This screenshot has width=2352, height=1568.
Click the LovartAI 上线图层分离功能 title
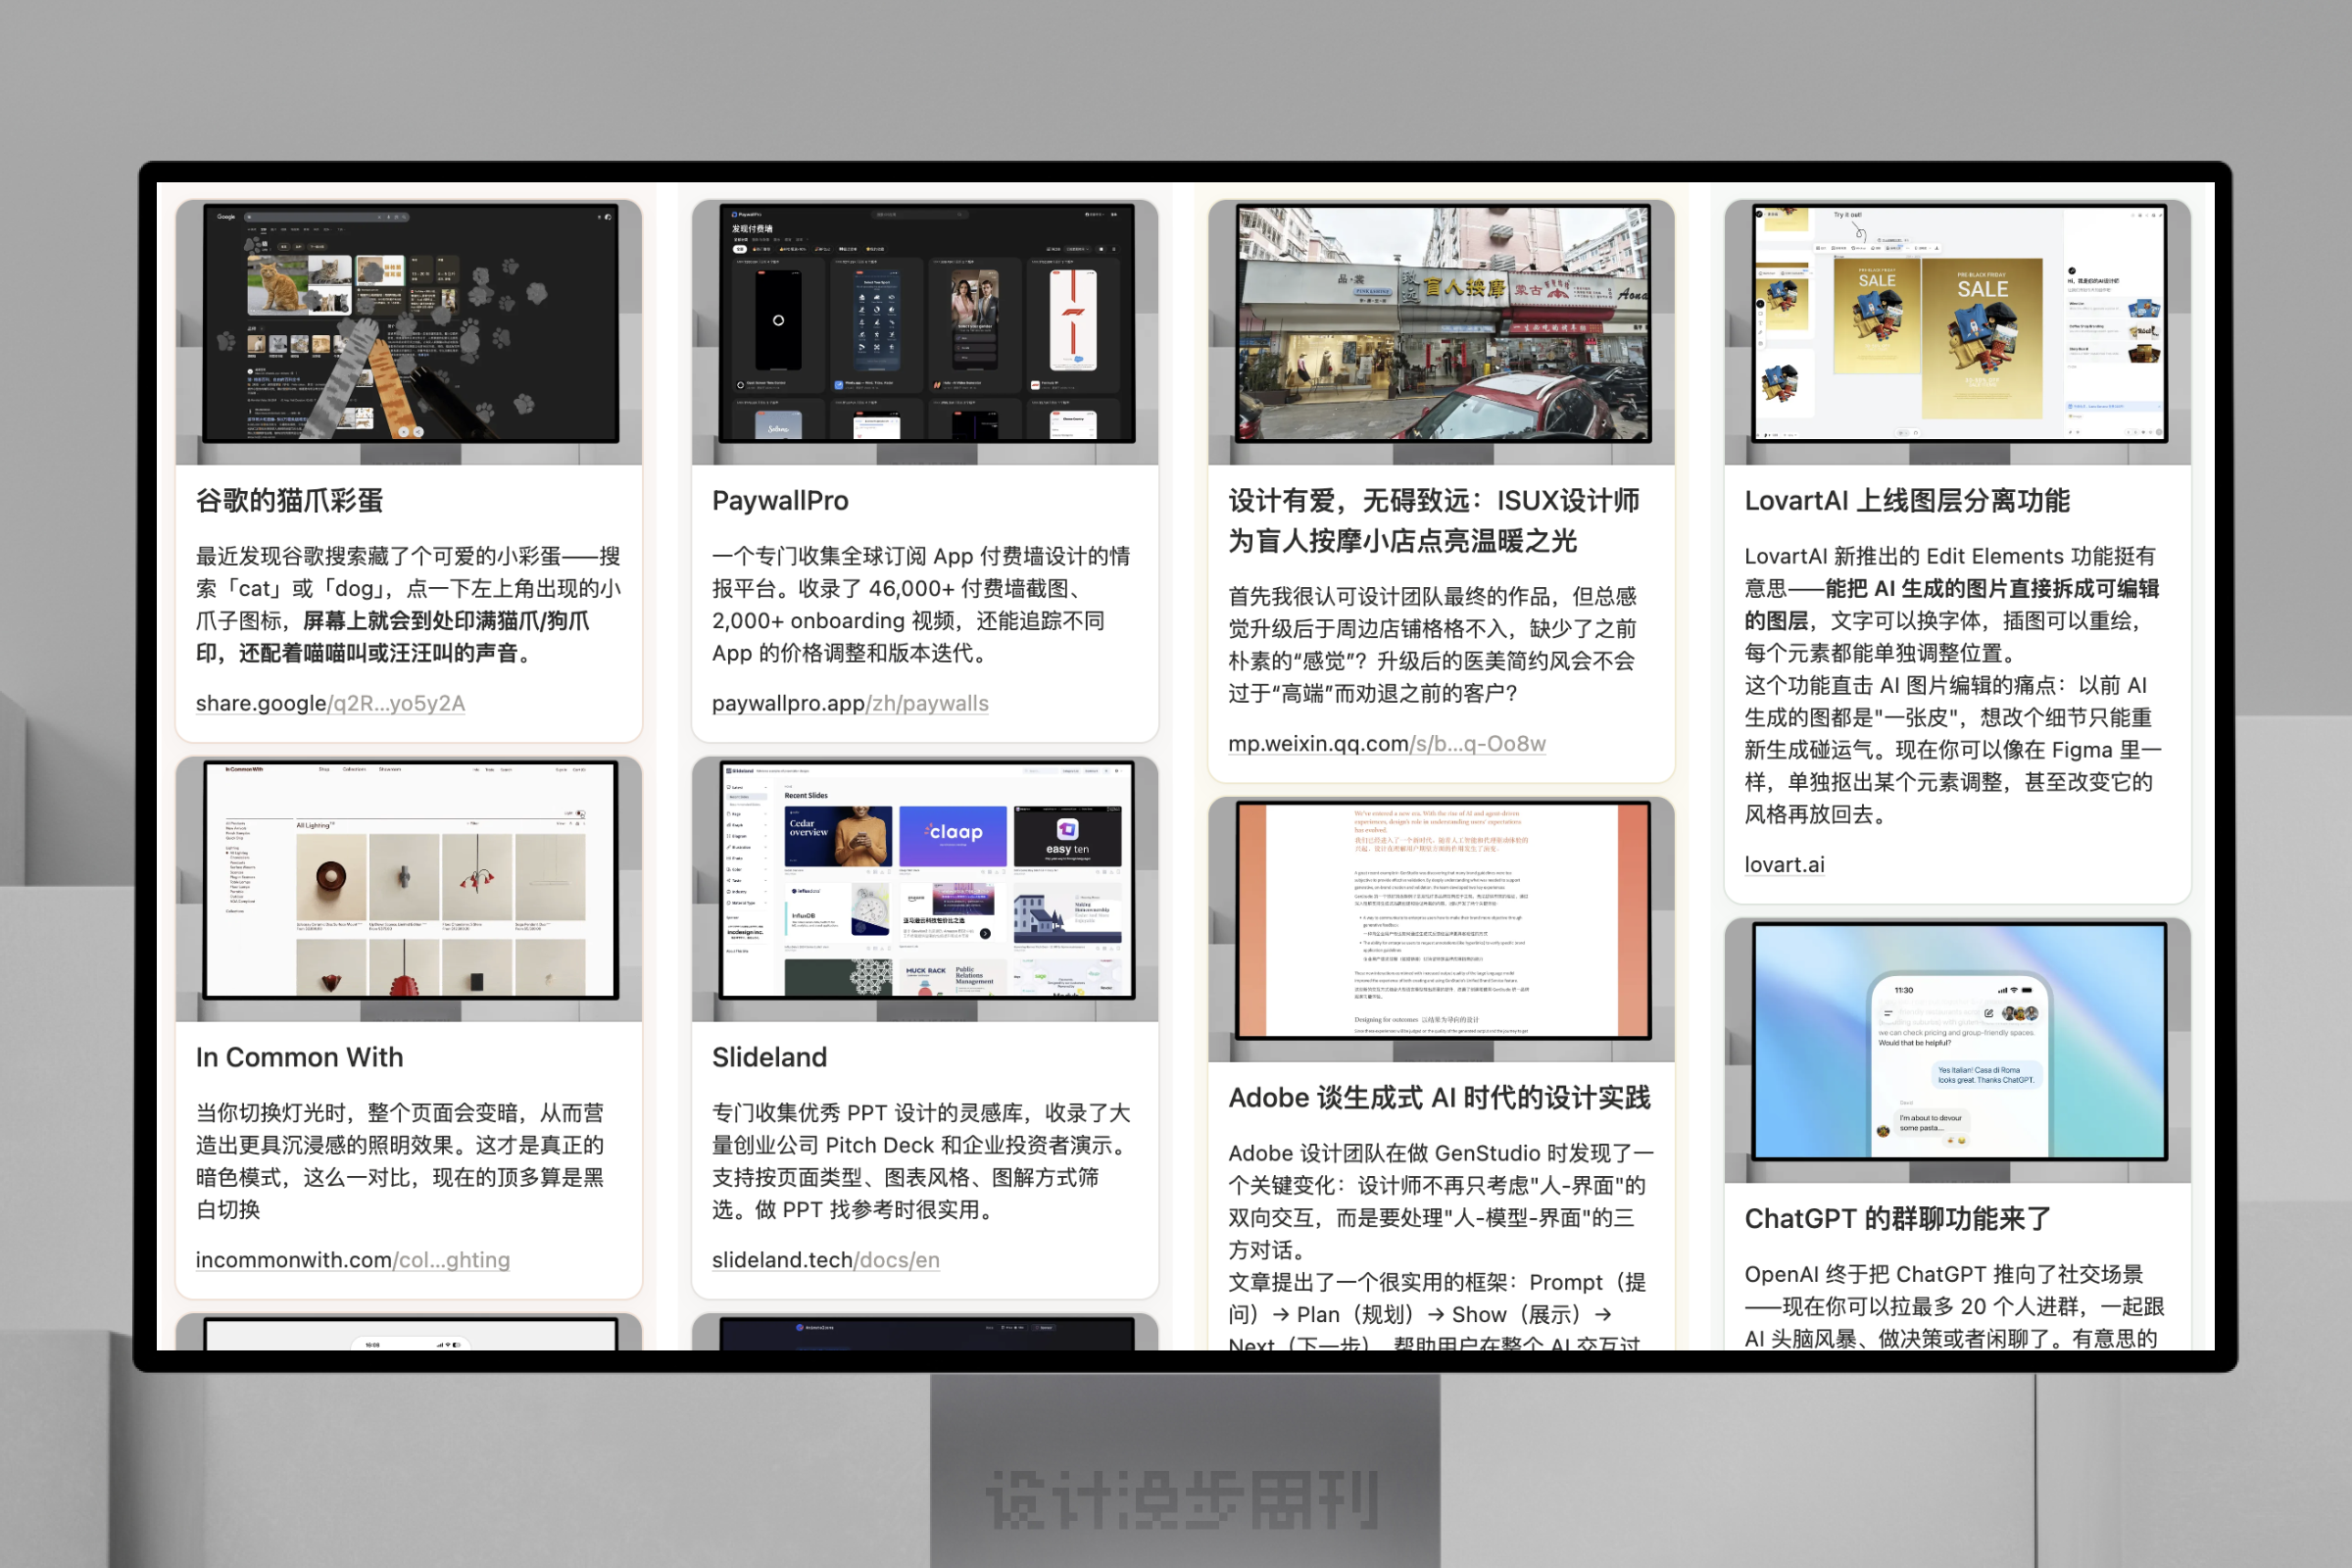pos(1906,500)
